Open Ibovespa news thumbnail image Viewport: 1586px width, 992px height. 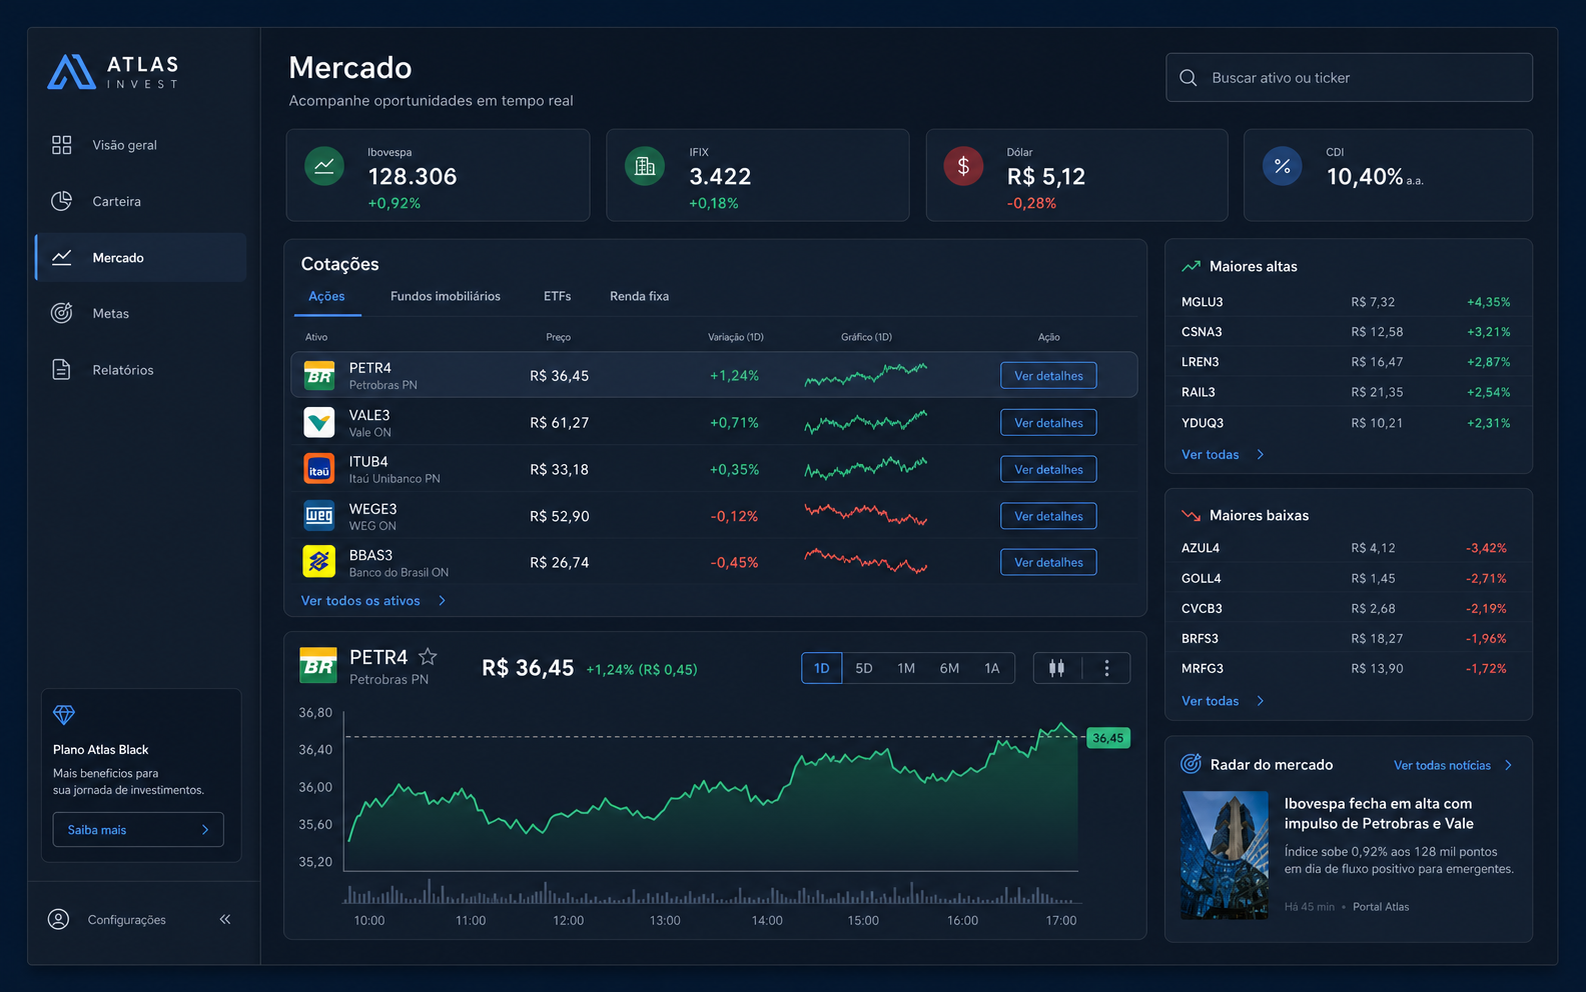(1224, 855)
